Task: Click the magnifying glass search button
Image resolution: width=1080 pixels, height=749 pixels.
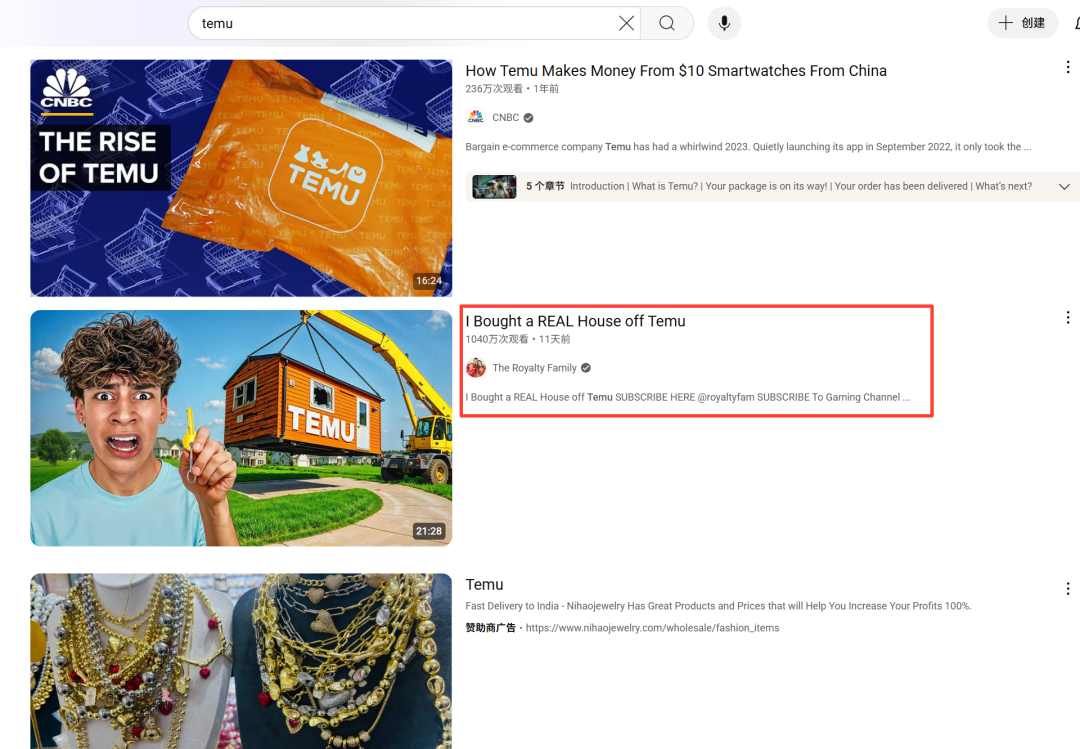Action: (x=667, y=23)
